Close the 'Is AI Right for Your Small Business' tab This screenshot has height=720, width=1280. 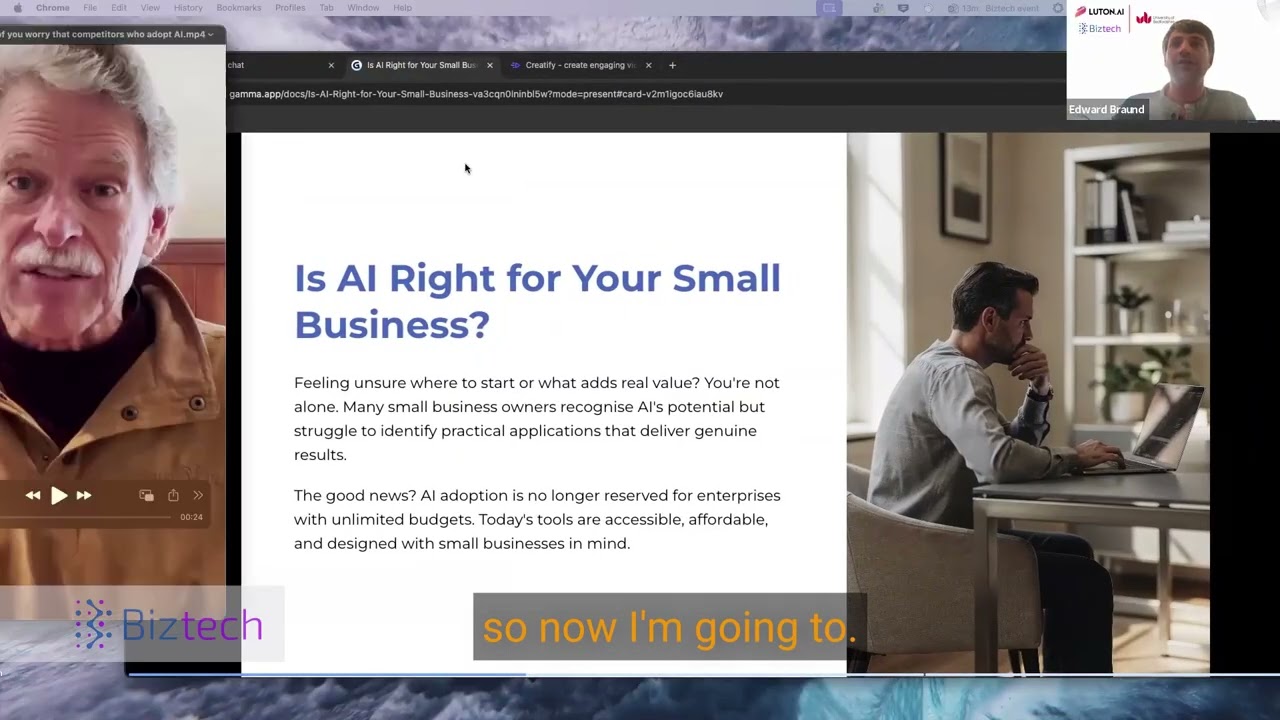(x=490, y=65)
